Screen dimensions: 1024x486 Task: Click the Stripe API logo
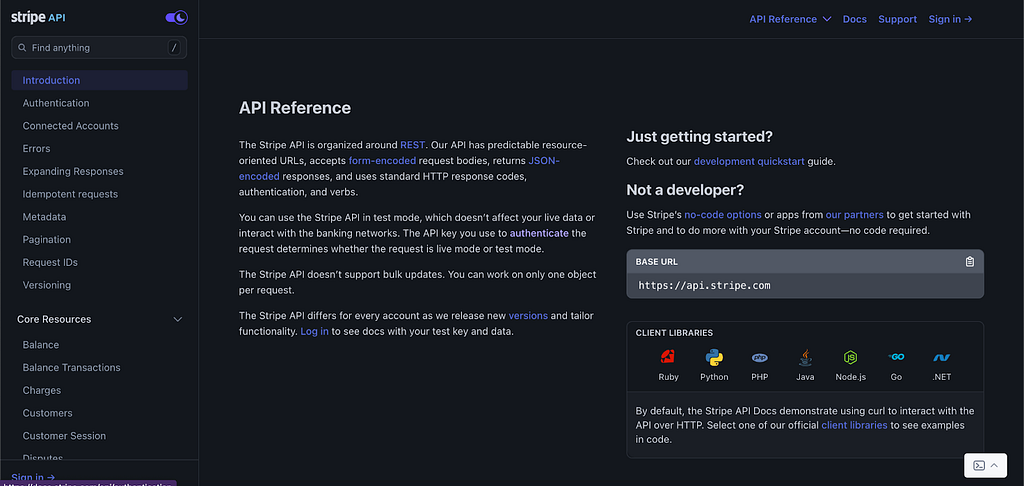pyautogui.click(x=38, y=18)
